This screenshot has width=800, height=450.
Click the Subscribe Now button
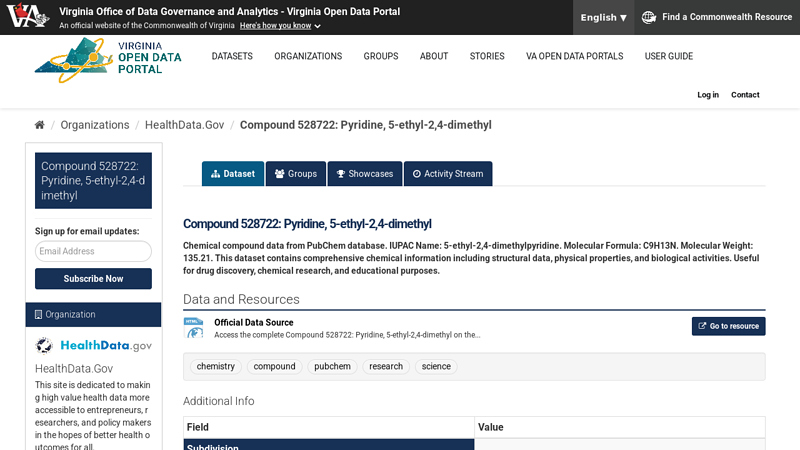point(93,279)
